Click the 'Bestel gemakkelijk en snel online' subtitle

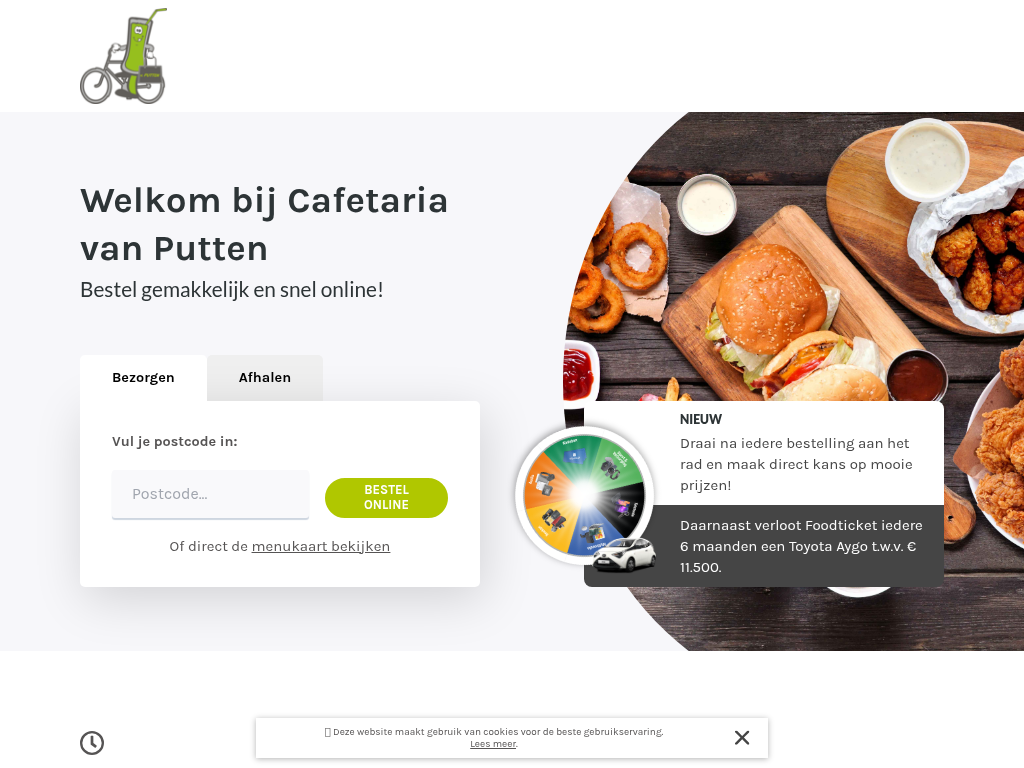pos(231,289)
